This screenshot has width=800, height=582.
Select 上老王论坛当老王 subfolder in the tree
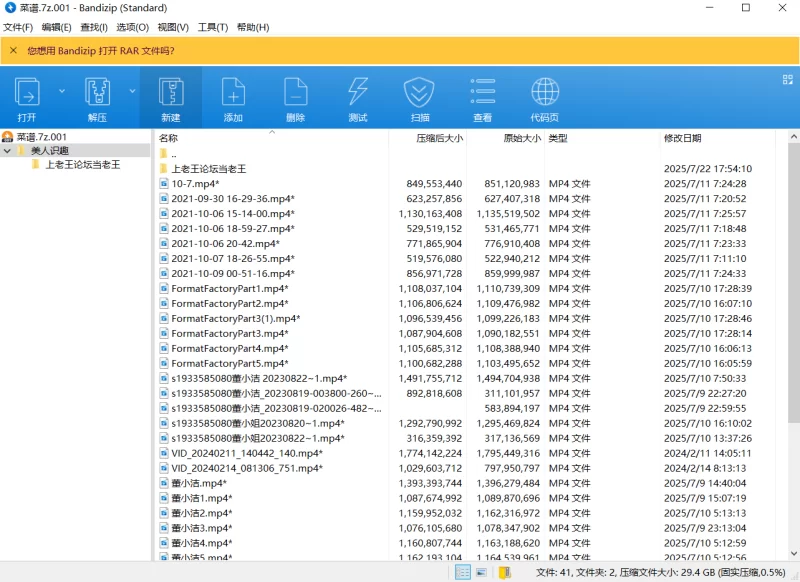(83, 165)
